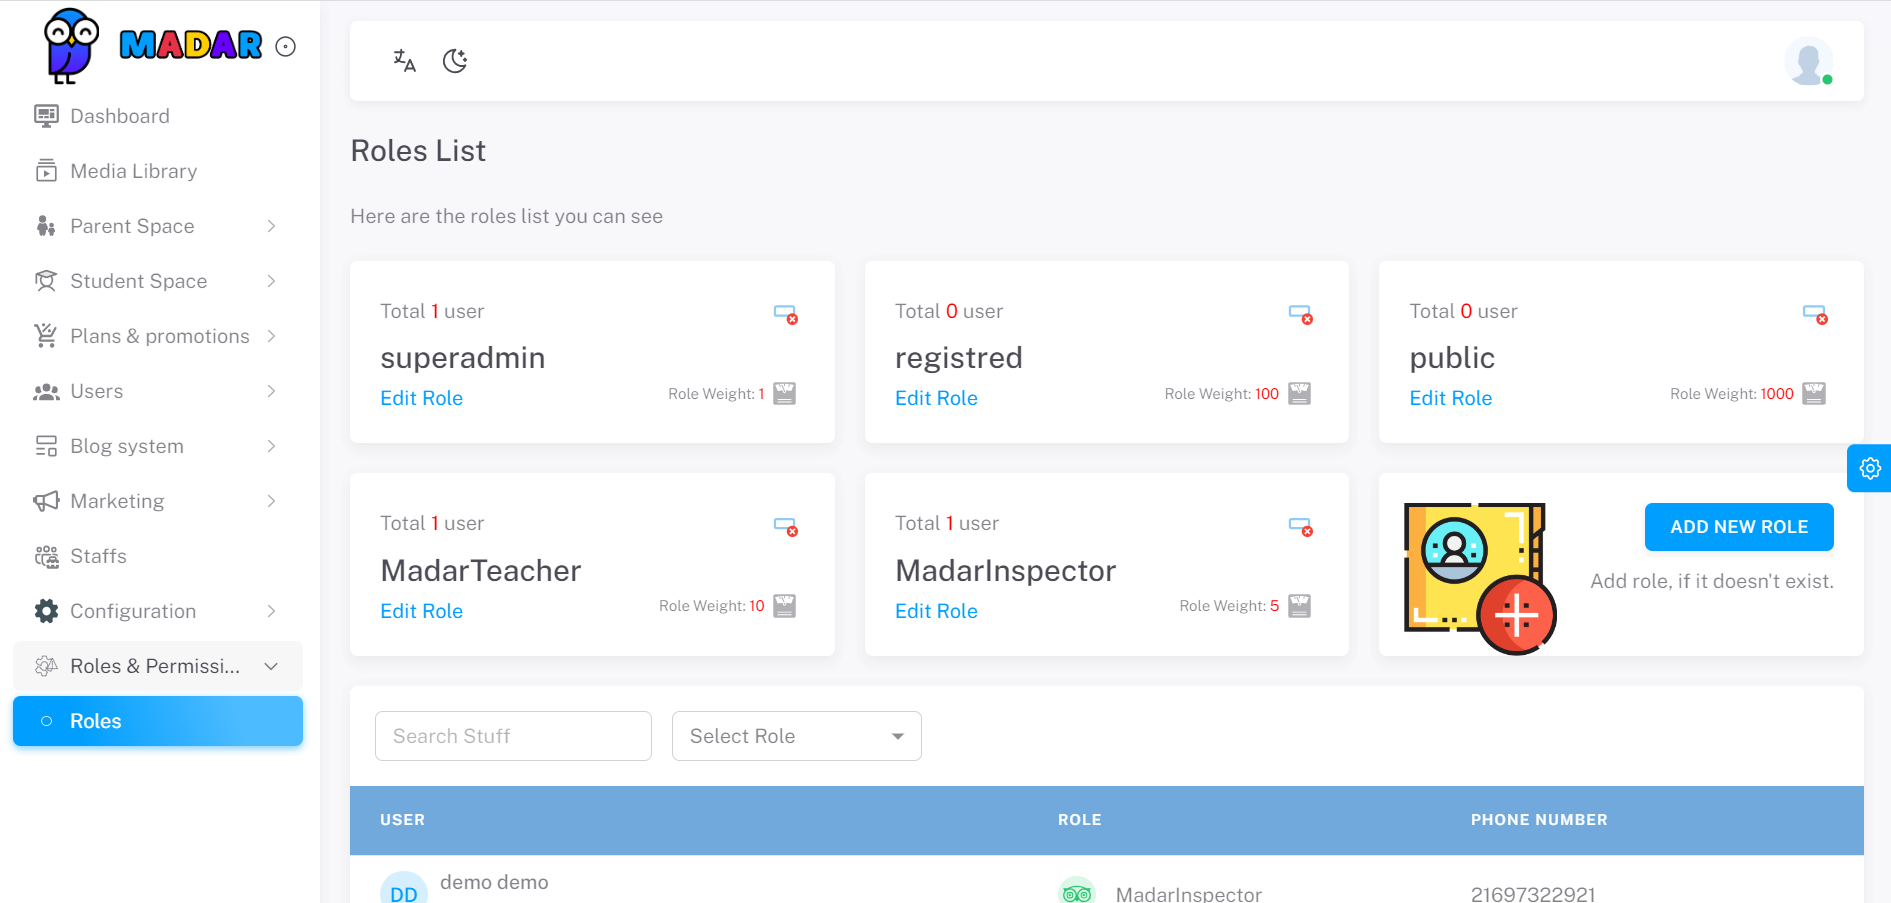This screenshot has width=1891, height=903.
Task: Expand the Plans & promotions submenu
Action: point(157,336)
